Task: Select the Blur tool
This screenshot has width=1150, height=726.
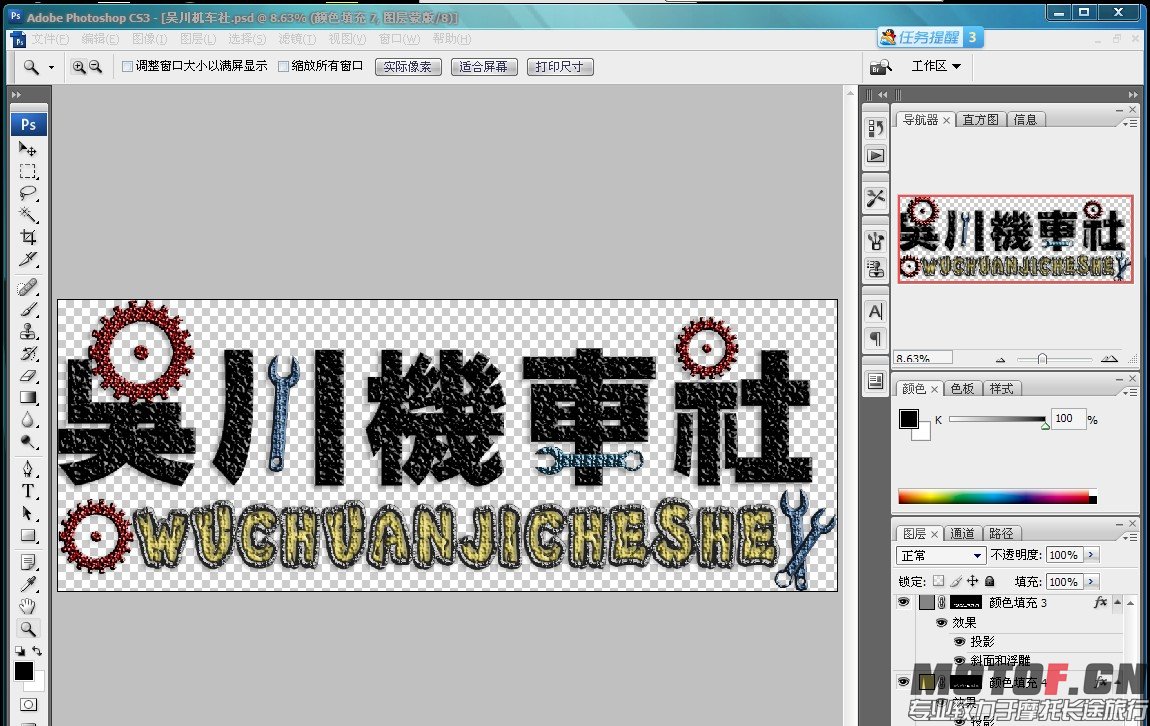Action: pyautogui.click(x=28, y=419)
